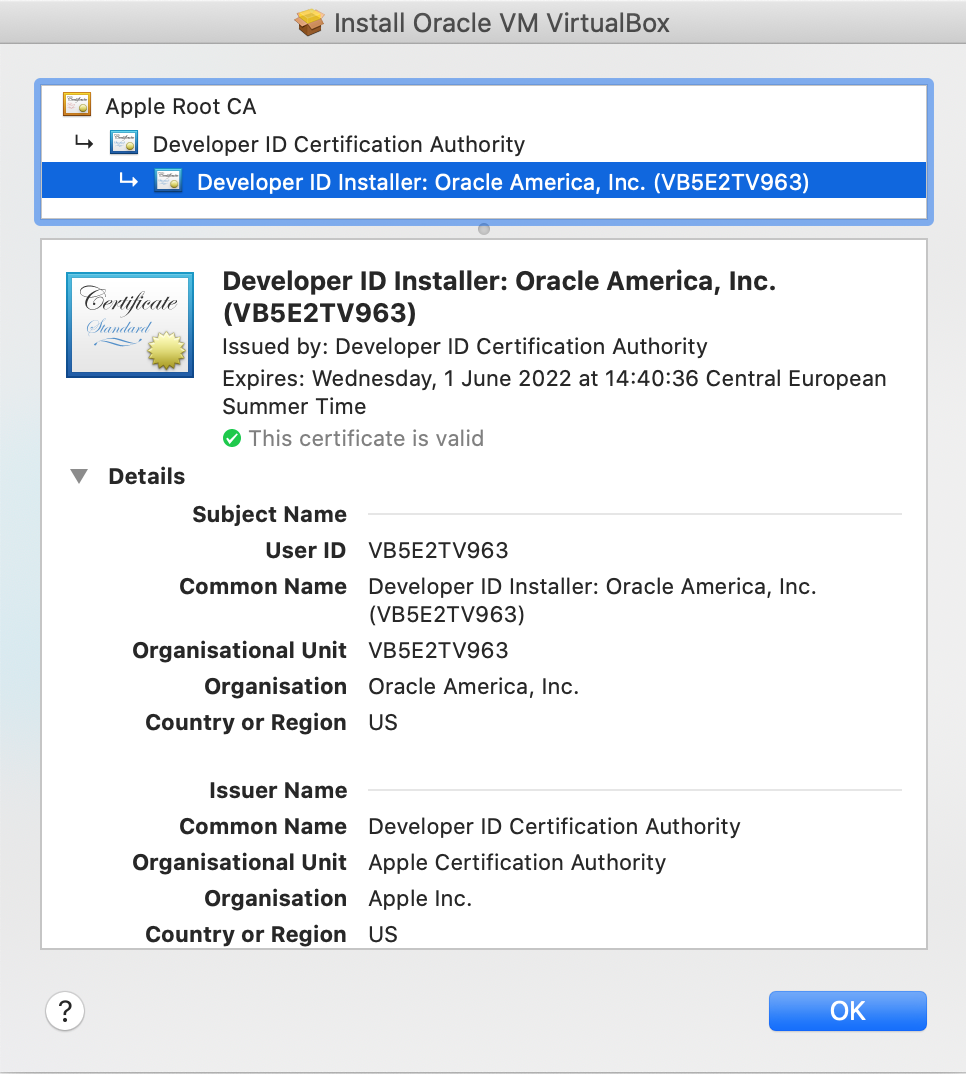
Task: Click the 'Issued by' line
Action: 465,347
